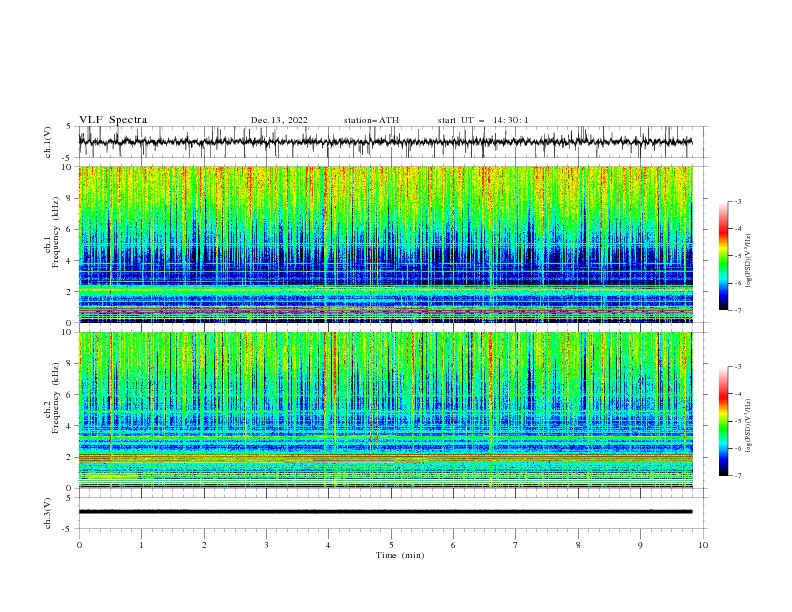Click the time axis tick label "3"

[x=266, y=545]
